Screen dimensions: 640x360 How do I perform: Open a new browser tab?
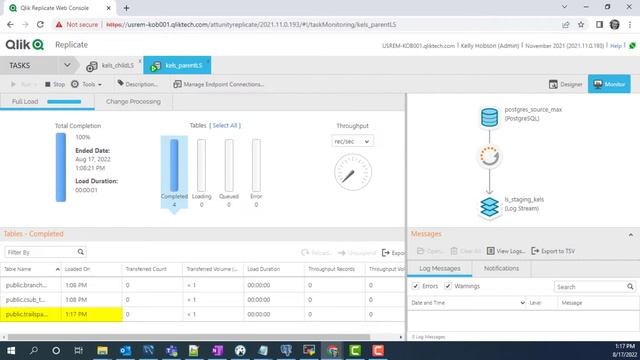tap(126, 8)
